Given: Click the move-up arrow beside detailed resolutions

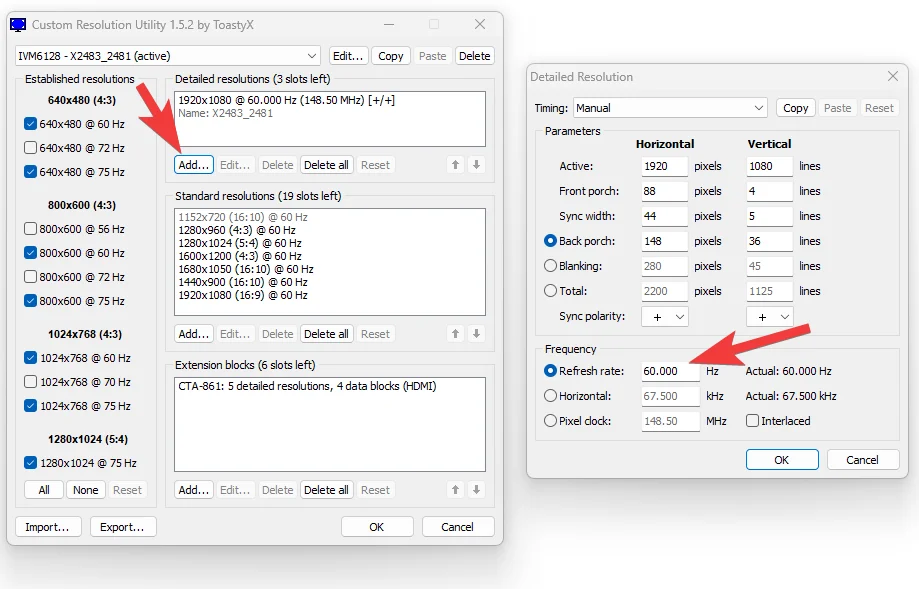Looking at the screenshot, I should click(x=454, y=164).
